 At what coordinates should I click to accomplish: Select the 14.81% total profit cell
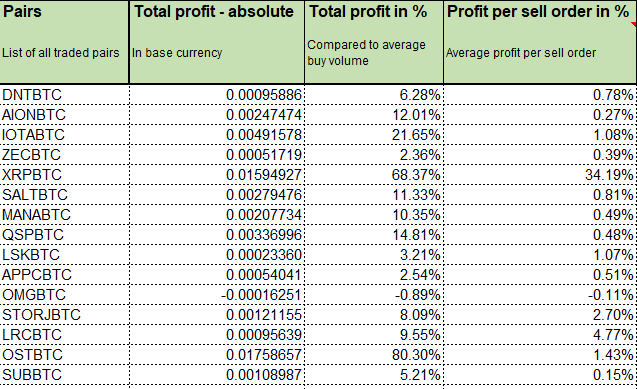tap(374, 234)
